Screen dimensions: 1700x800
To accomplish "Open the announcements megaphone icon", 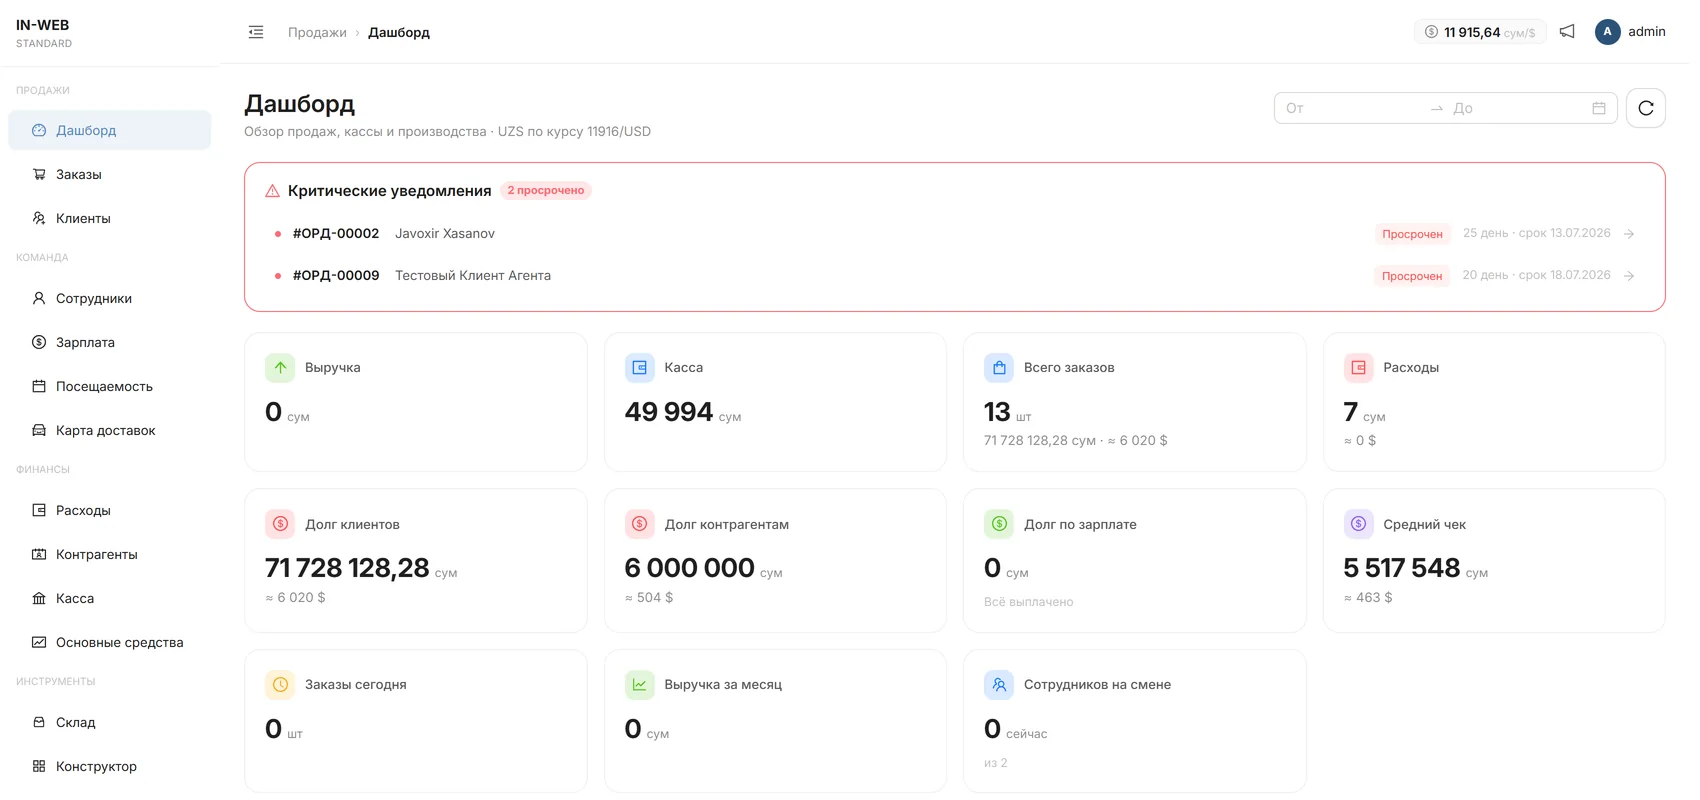I will pos(1567,32).
